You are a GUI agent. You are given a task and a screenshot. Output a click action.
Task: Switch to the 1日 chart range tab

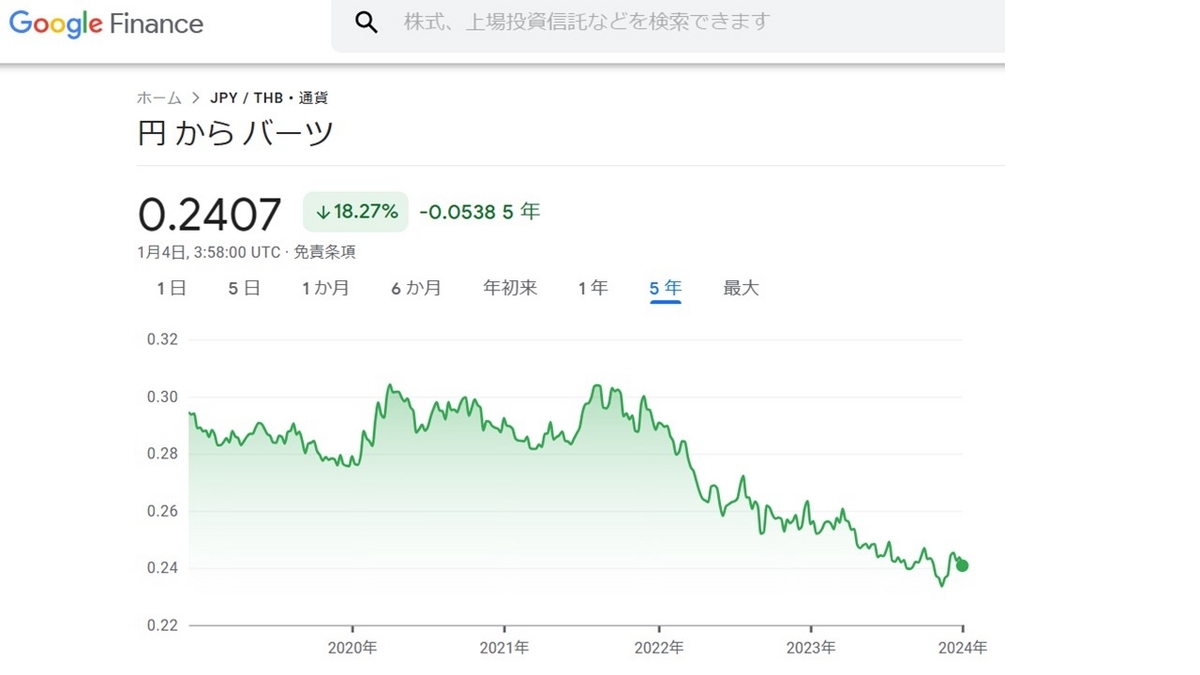click(170, 288)
